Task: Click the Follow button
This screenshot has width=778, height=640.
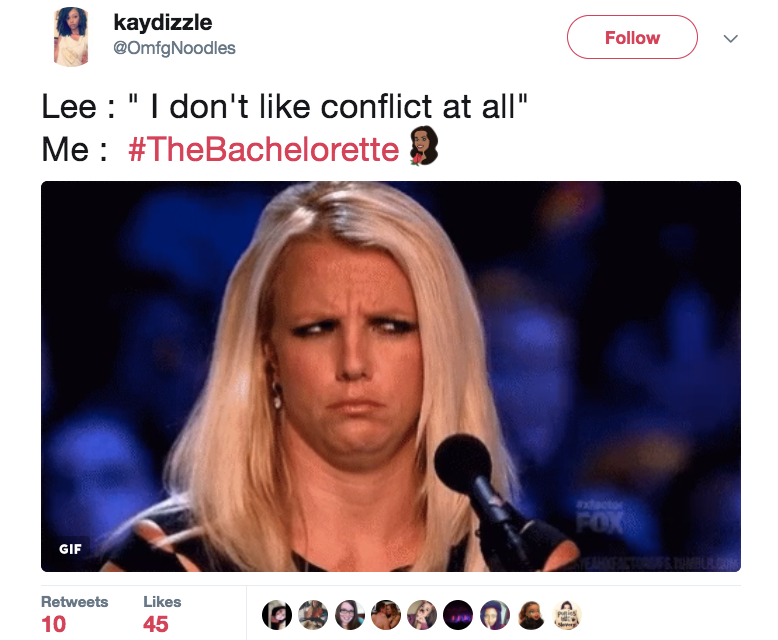Action: click(x=632, y=37)
